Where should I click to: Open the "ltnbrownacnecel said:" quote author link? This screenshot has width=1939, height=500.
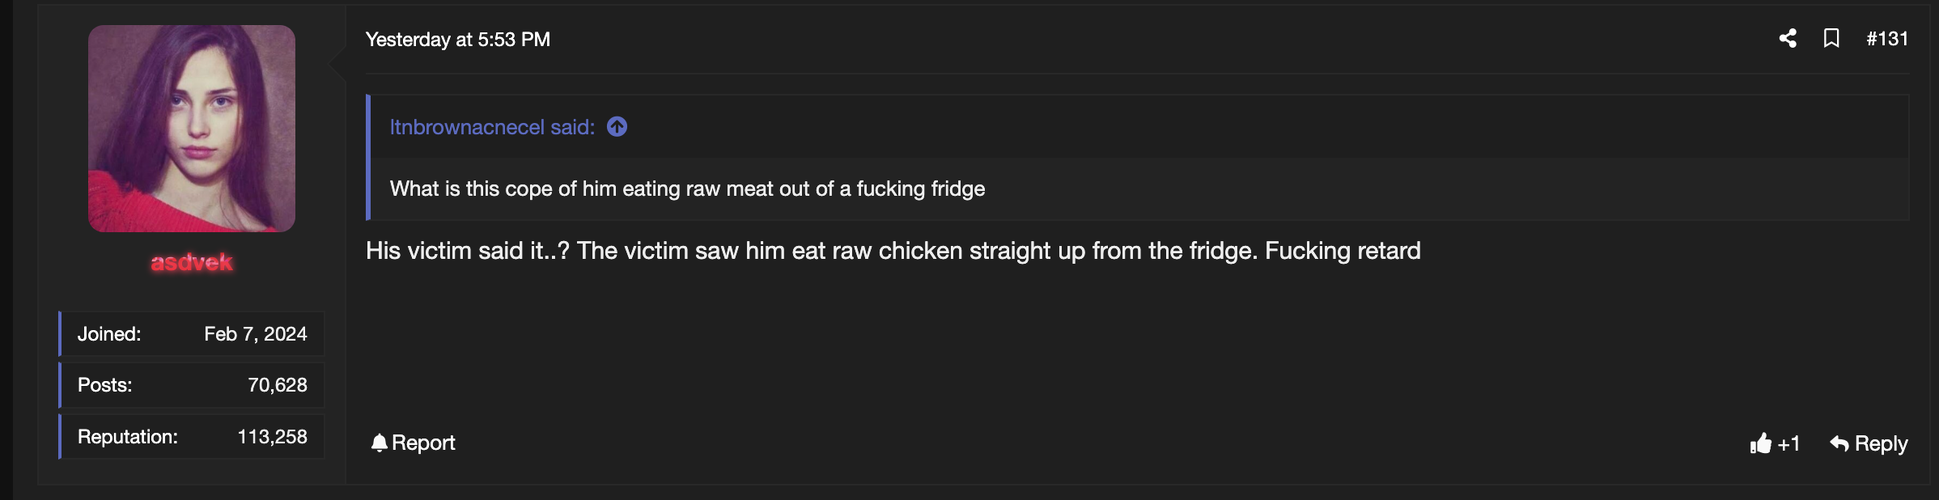pyautogui.click(x=492, y=127)
